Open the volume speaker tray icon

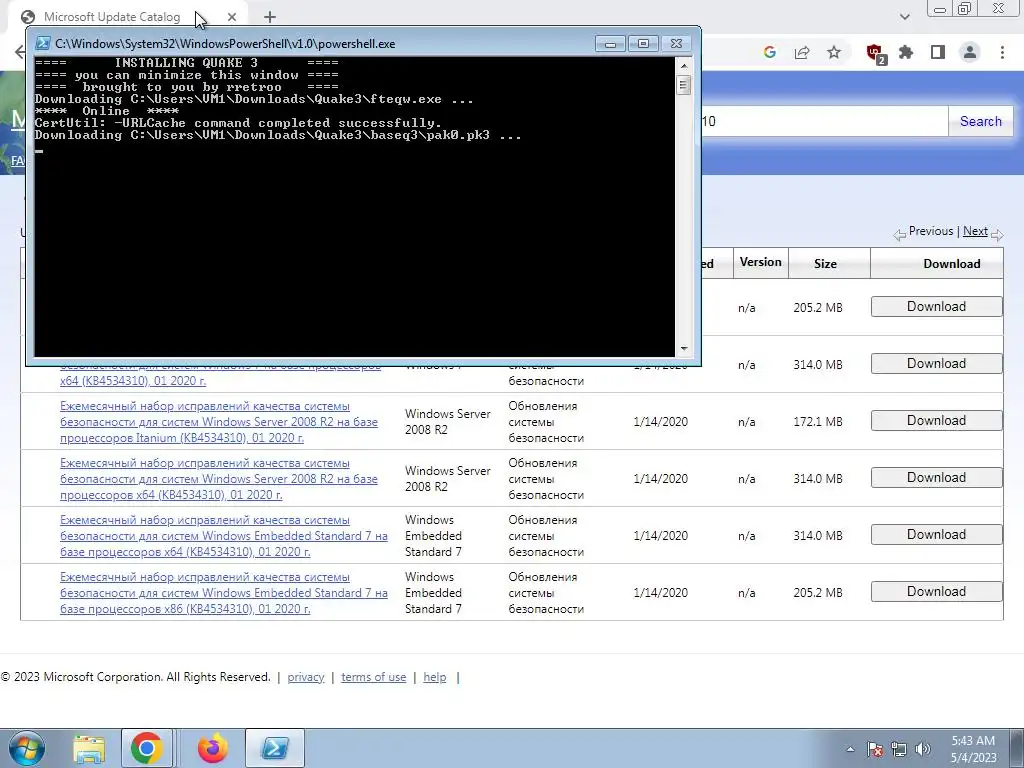923,749
